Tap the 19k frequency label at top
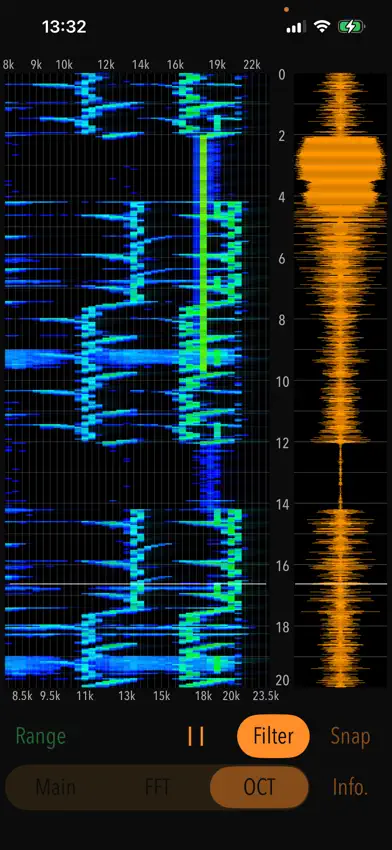This screenshot has height=850, width=392. click(x=217, y=65)
